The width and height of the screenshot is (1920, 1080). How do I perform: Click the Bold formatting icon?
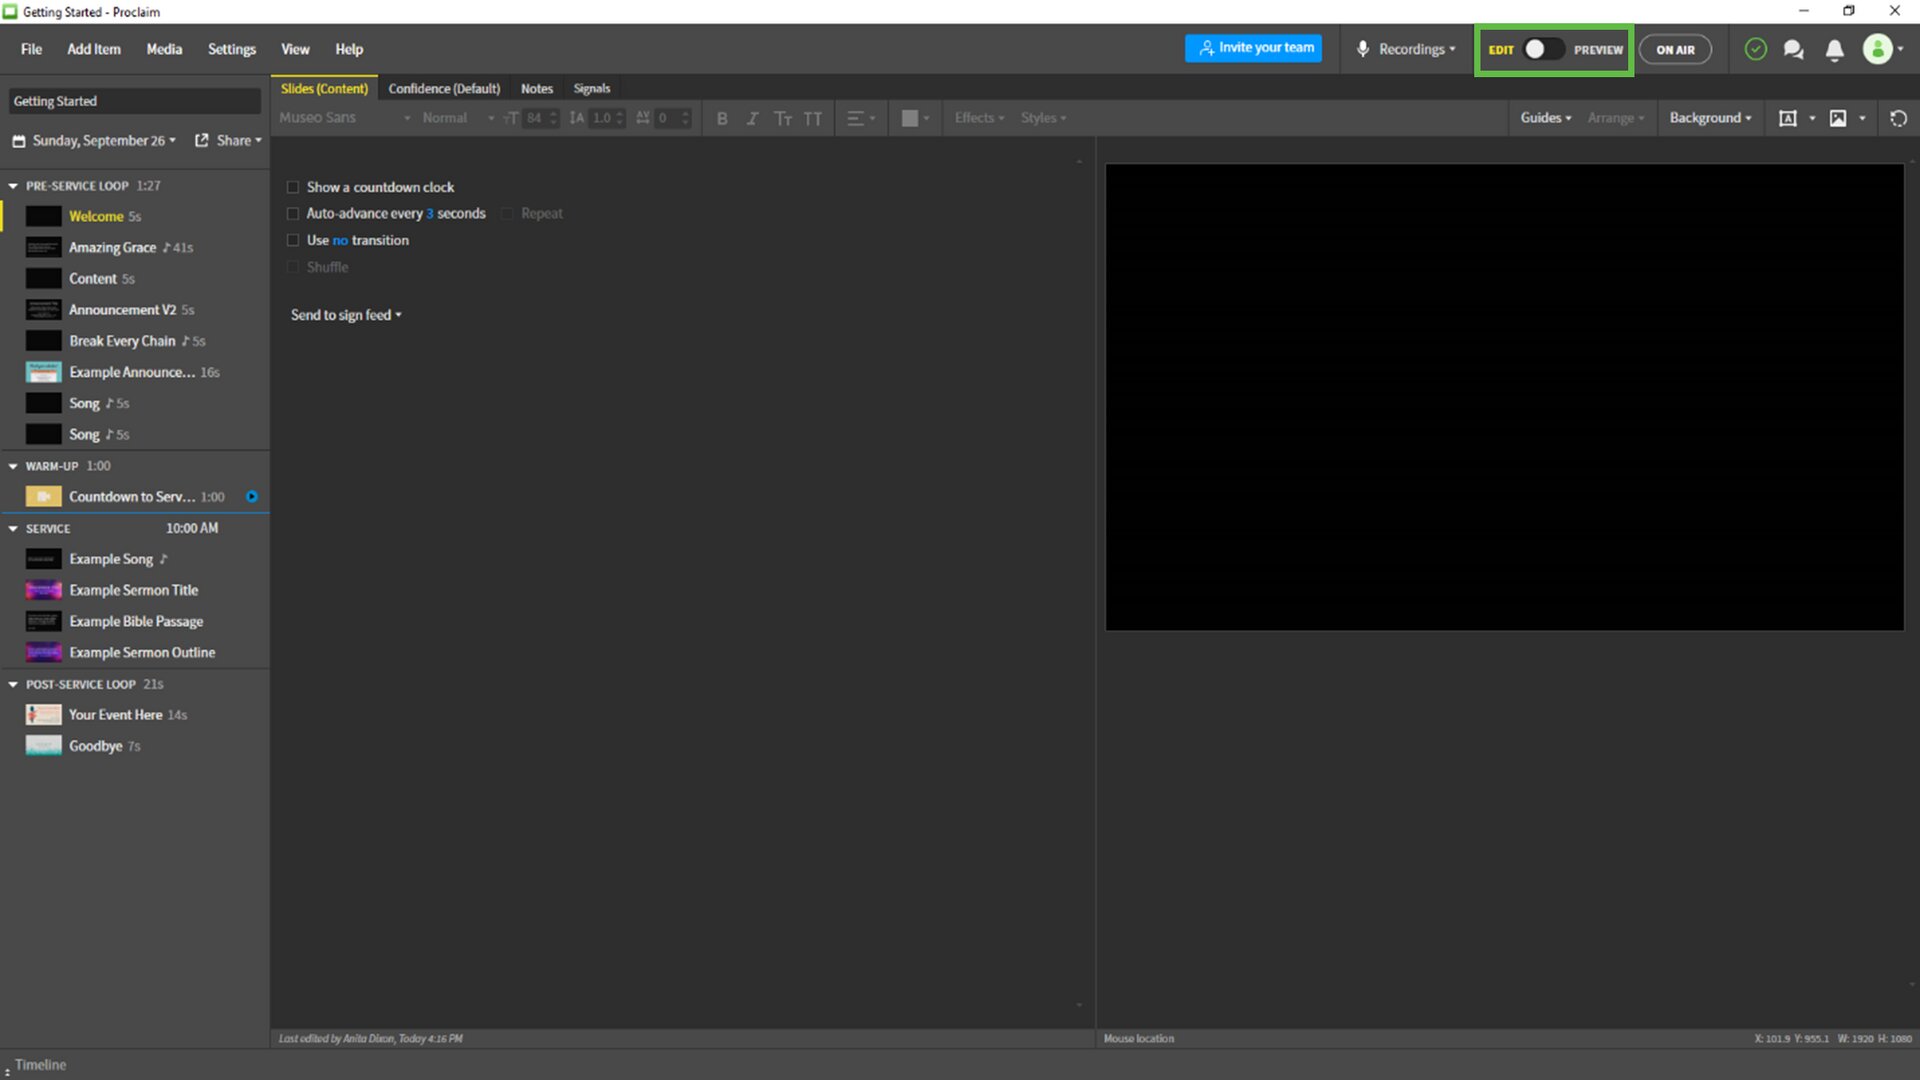click(722, 118)
